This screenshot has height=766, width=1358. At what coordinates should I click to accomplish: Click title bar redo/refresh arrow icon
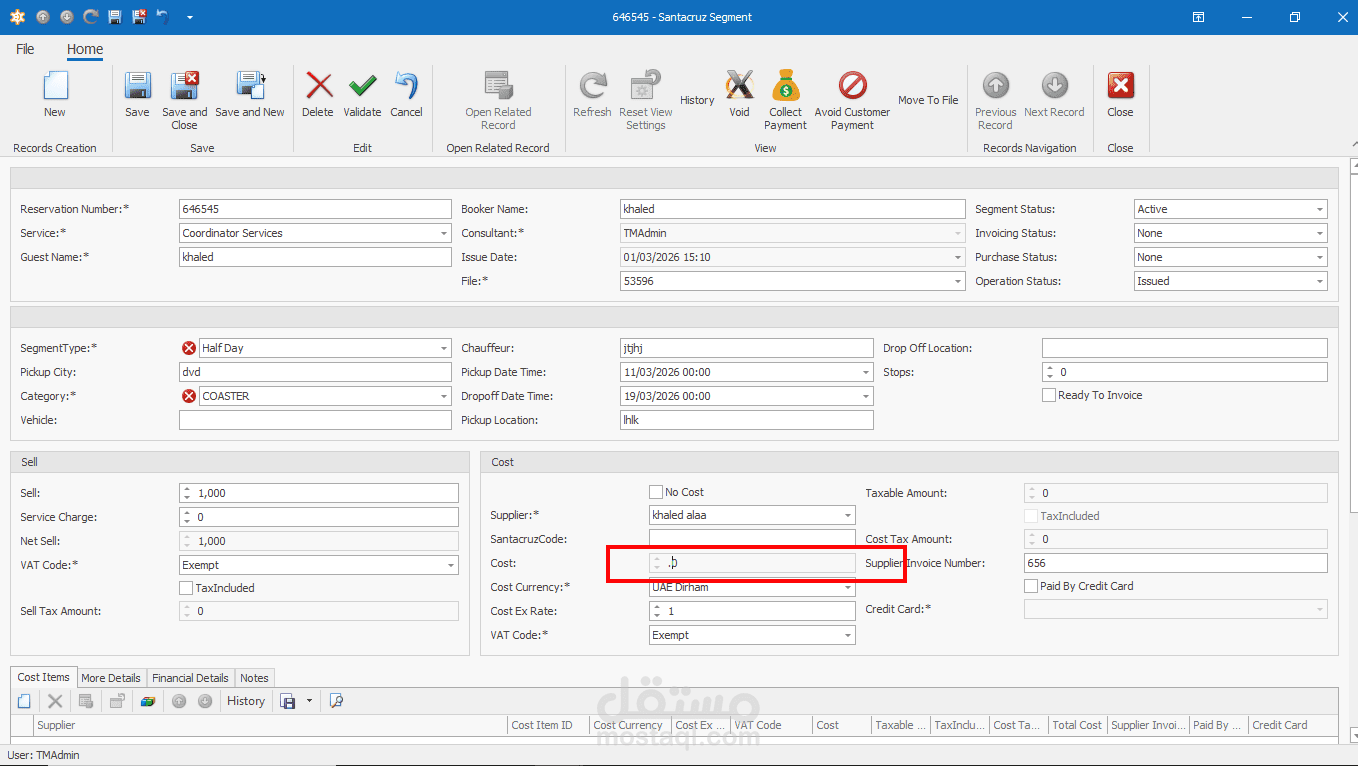pos(91,17)
